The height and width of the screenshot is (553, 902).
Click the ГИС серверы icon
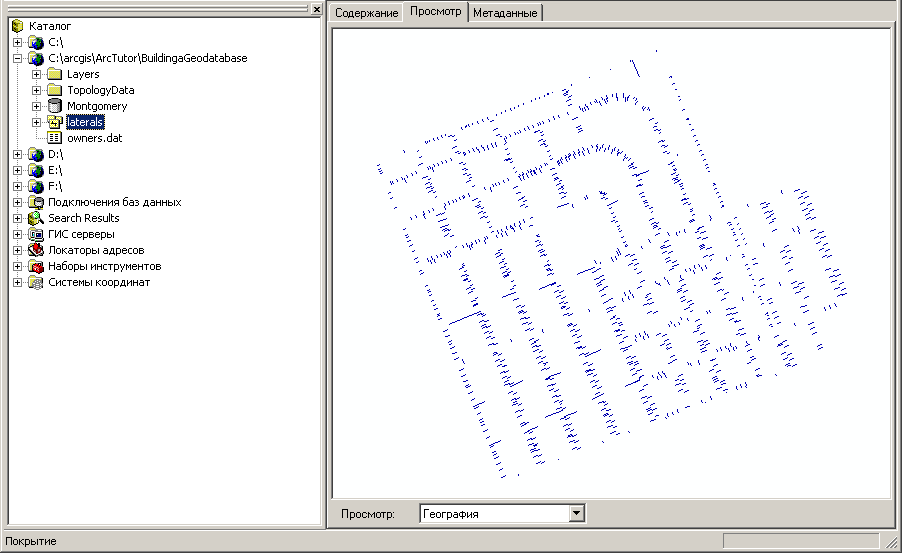(36, 234)
